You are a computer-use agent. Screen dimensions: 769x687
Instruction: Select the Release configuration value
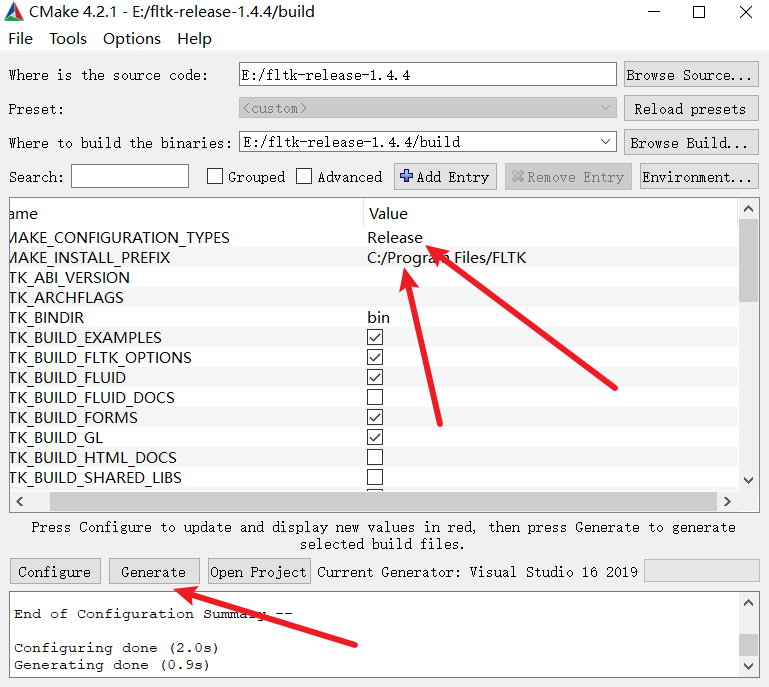395,237
